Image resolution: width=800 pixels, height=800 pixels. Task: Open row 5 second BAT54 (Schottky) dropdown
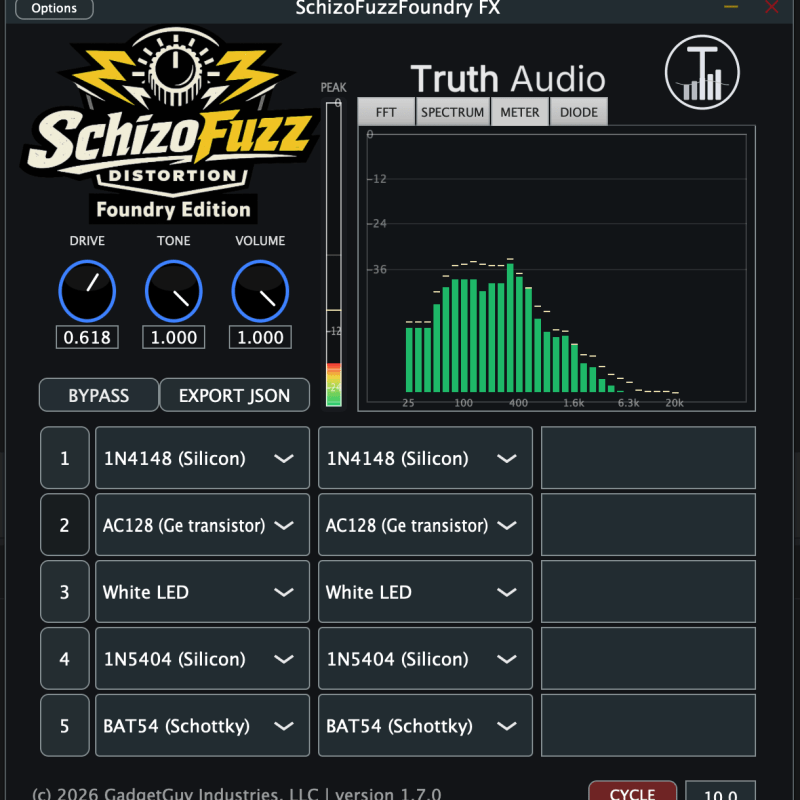point(426,726)
